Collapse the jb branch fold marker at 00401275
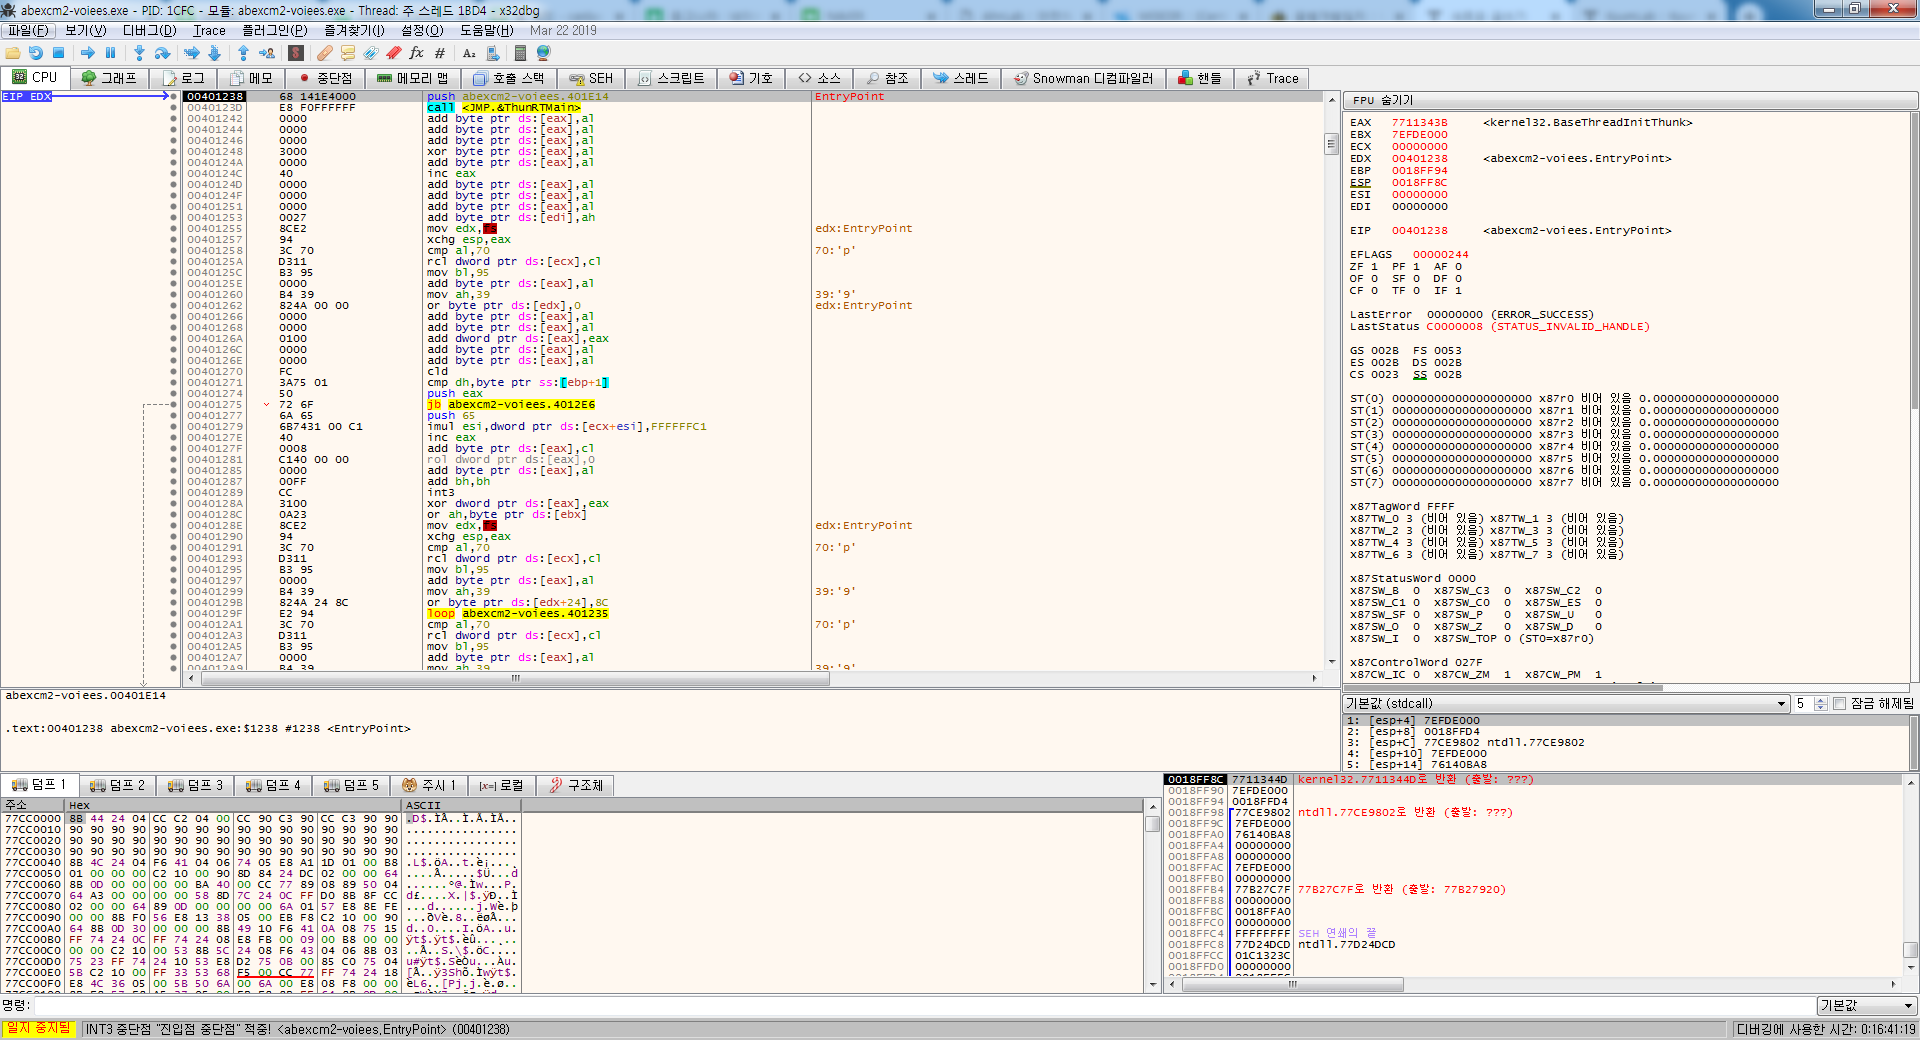 point(267,404)
